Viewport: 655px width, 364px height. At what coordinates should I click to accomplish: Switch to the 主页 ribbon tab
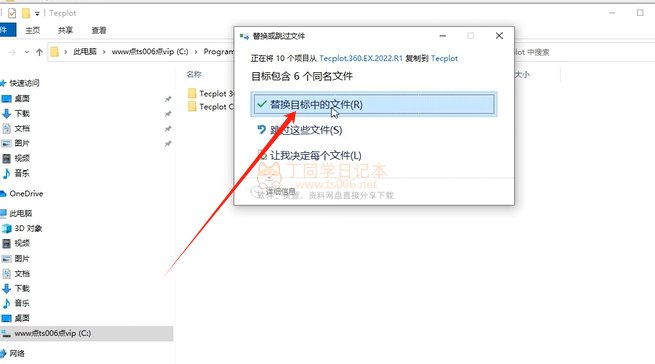coord(32,30)
